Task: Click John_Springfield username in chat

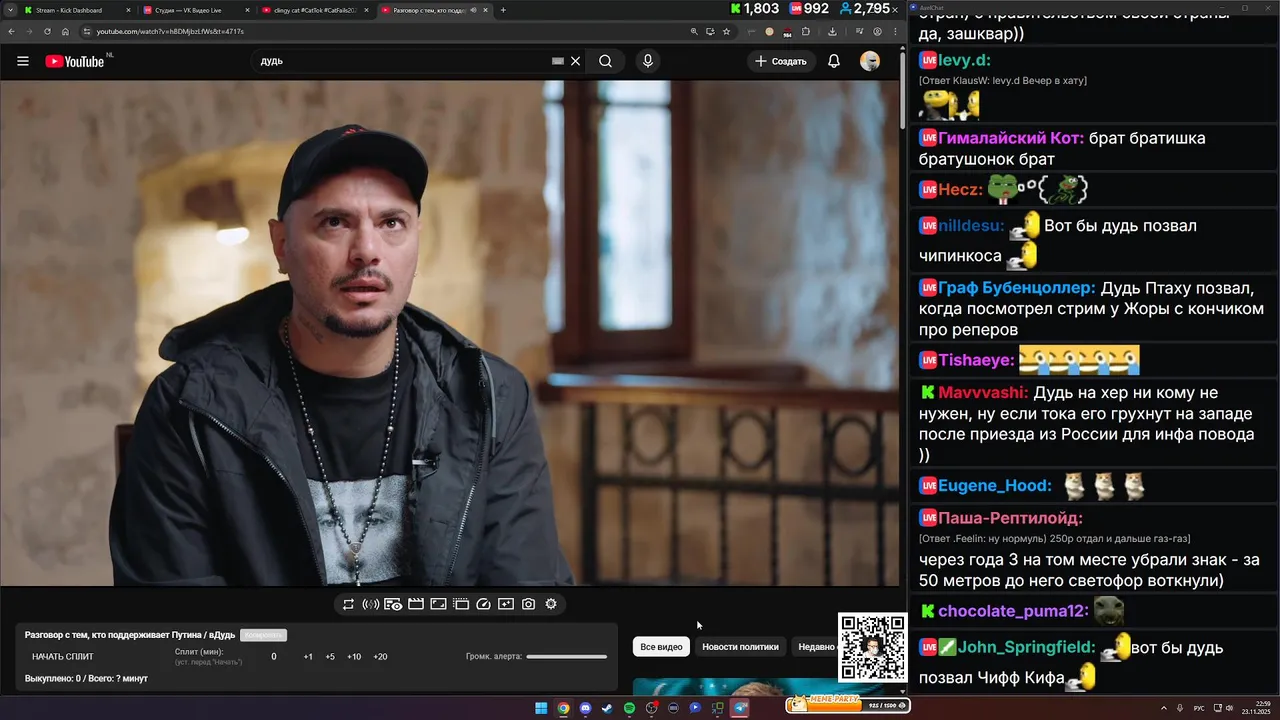Action: click(x=1027, y=648)
